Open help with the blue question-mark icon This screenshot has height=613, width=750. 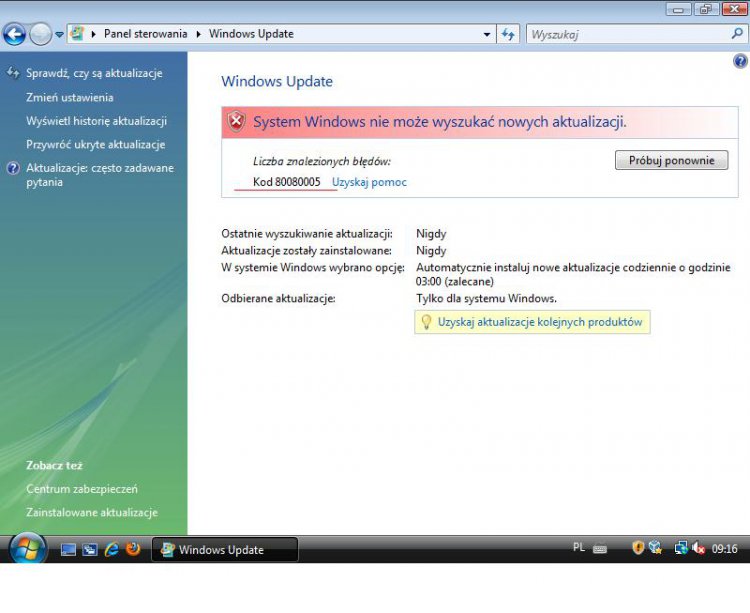coord(740,61)
